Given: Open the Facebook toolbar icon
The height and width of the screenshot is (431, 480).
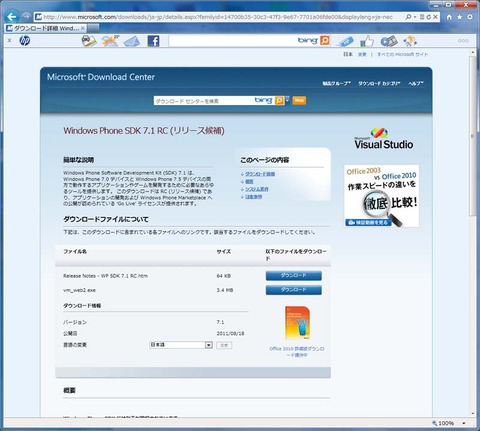Looking at the screenshot, I should (x=153, y=41).
